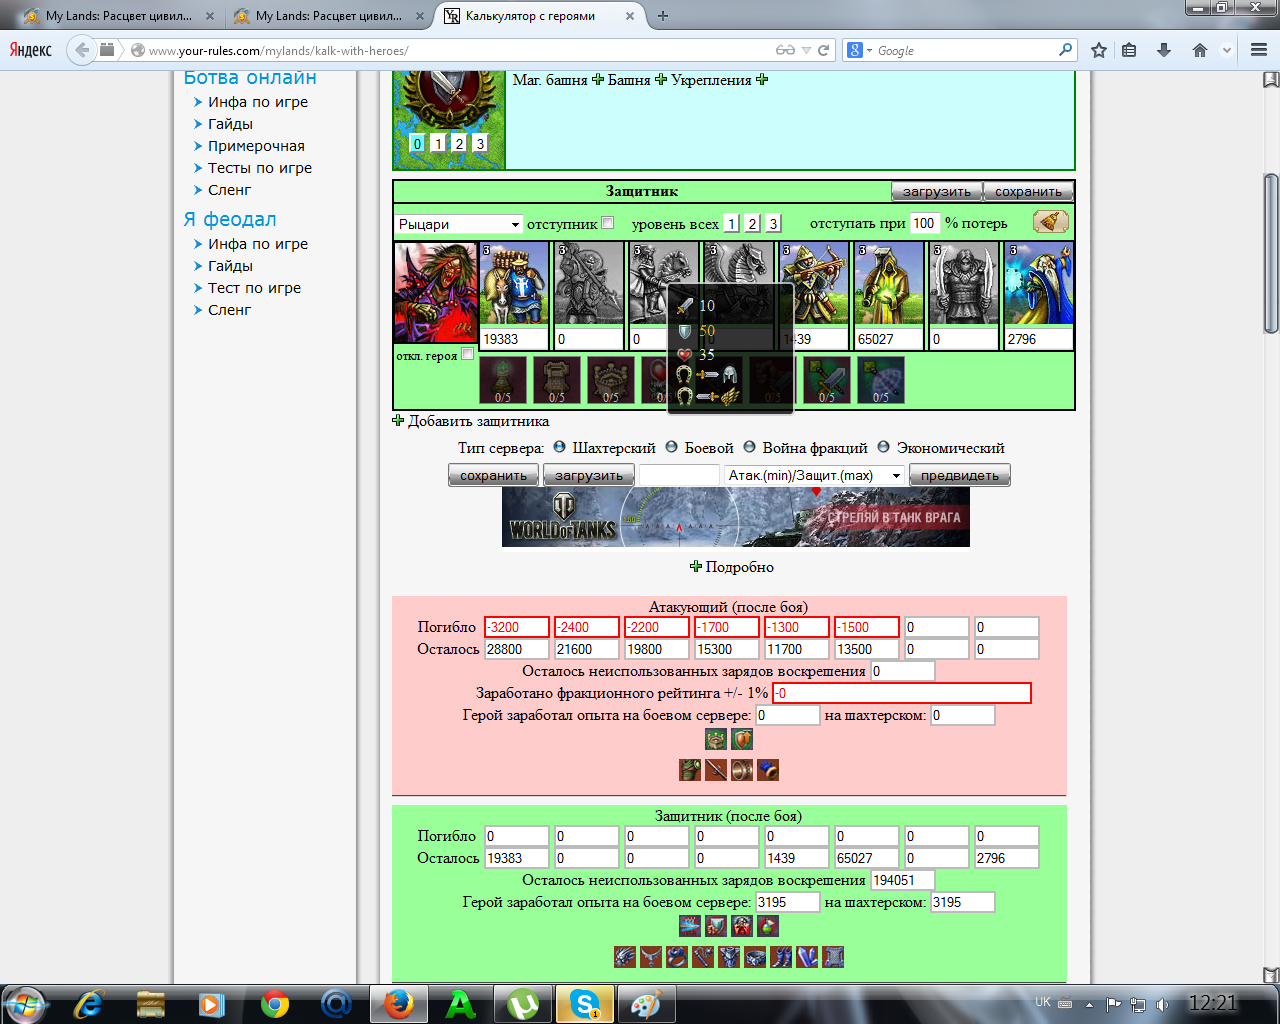Click the carrier unit count field 19383
The height and width of the screenshot is (1024, 1280).
coord(514,339)
